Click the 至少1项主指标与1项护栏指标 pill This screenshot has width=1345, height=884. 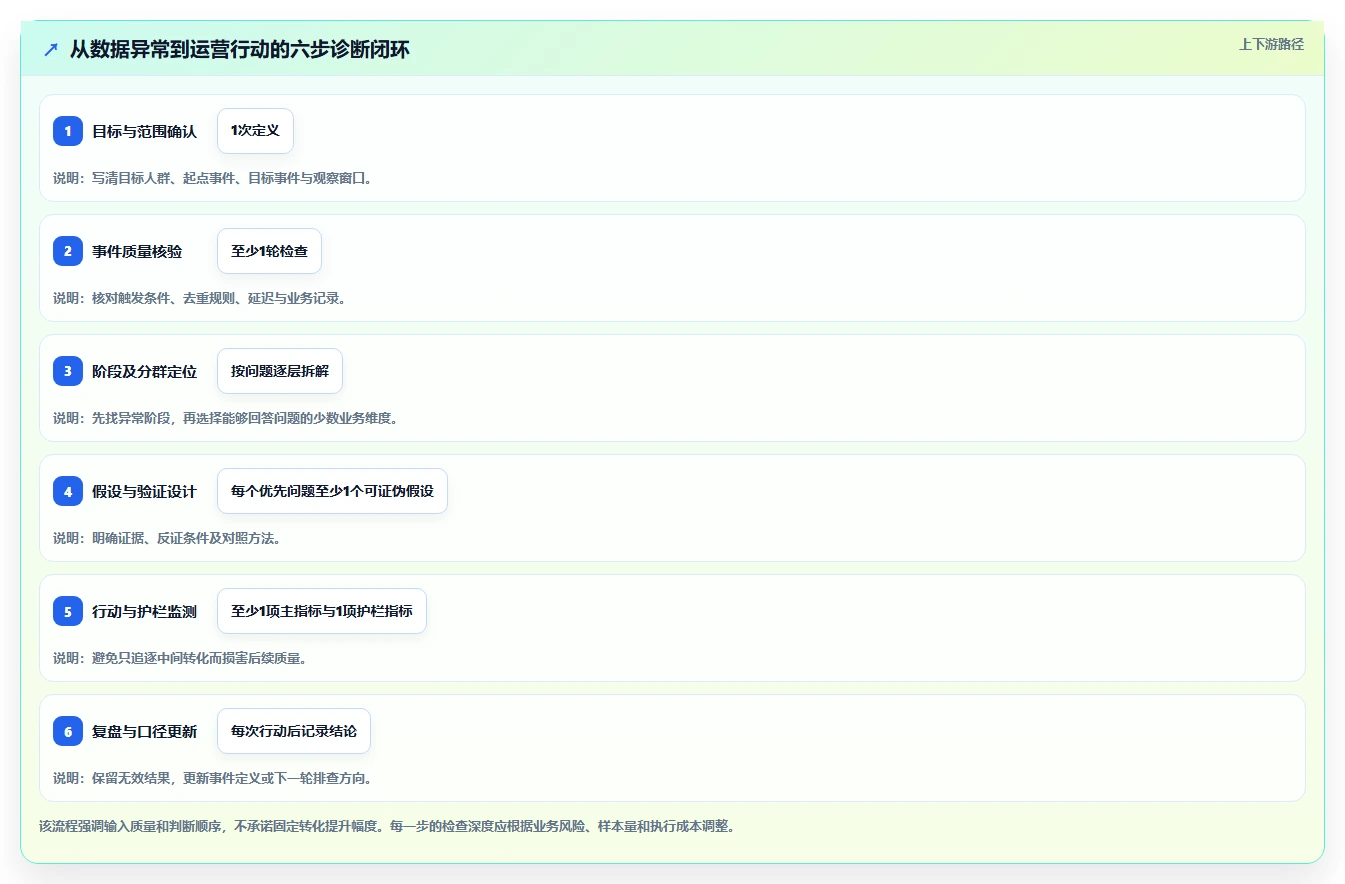[x=322, y=611]
